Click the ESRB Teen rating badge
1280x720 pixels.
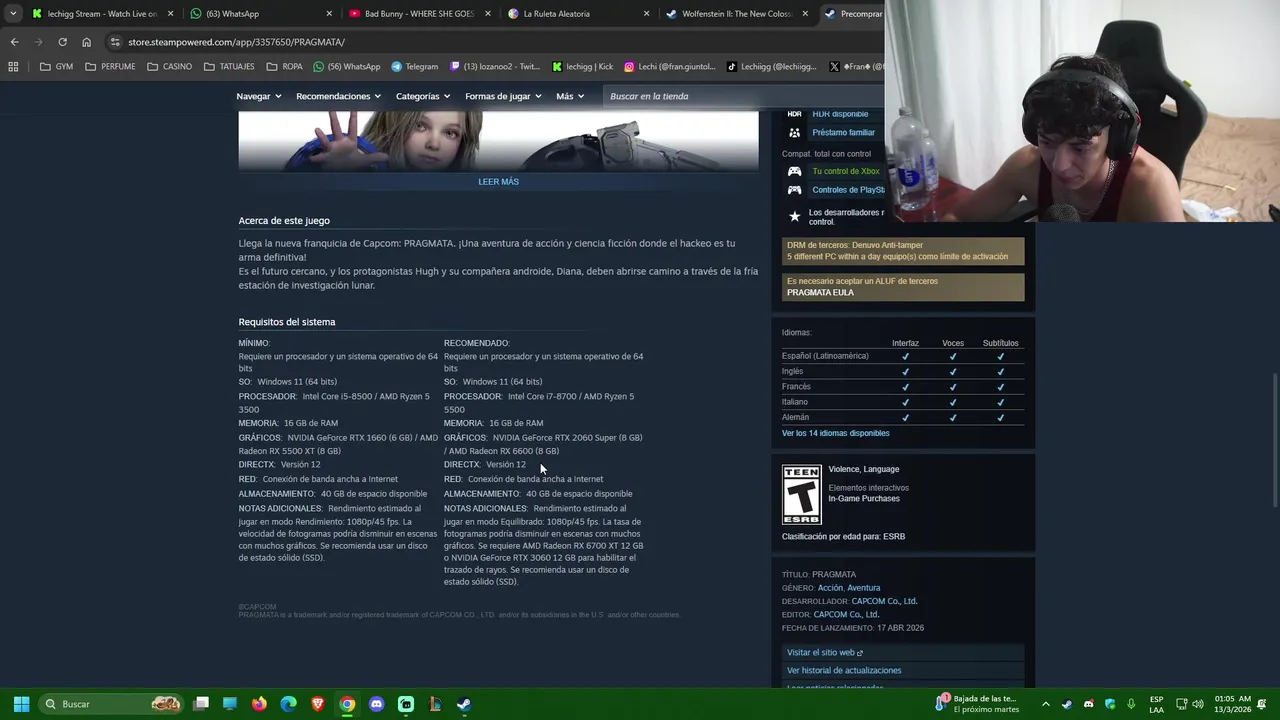click(801, 494)
